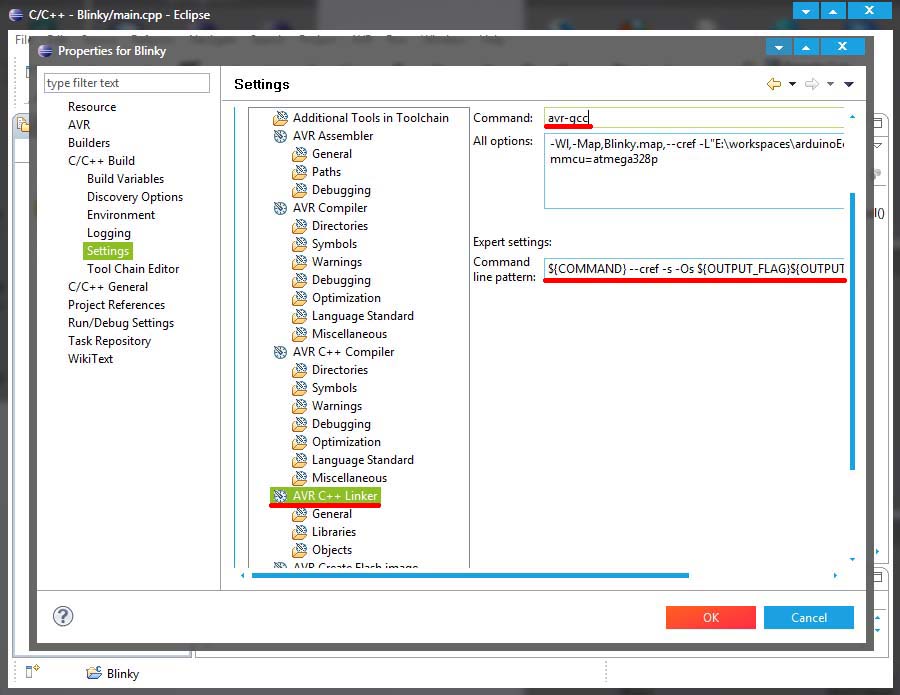Click Warnings option icon under AVR Compiler
This screenshot has width=900, height=695.
(300, 262)
